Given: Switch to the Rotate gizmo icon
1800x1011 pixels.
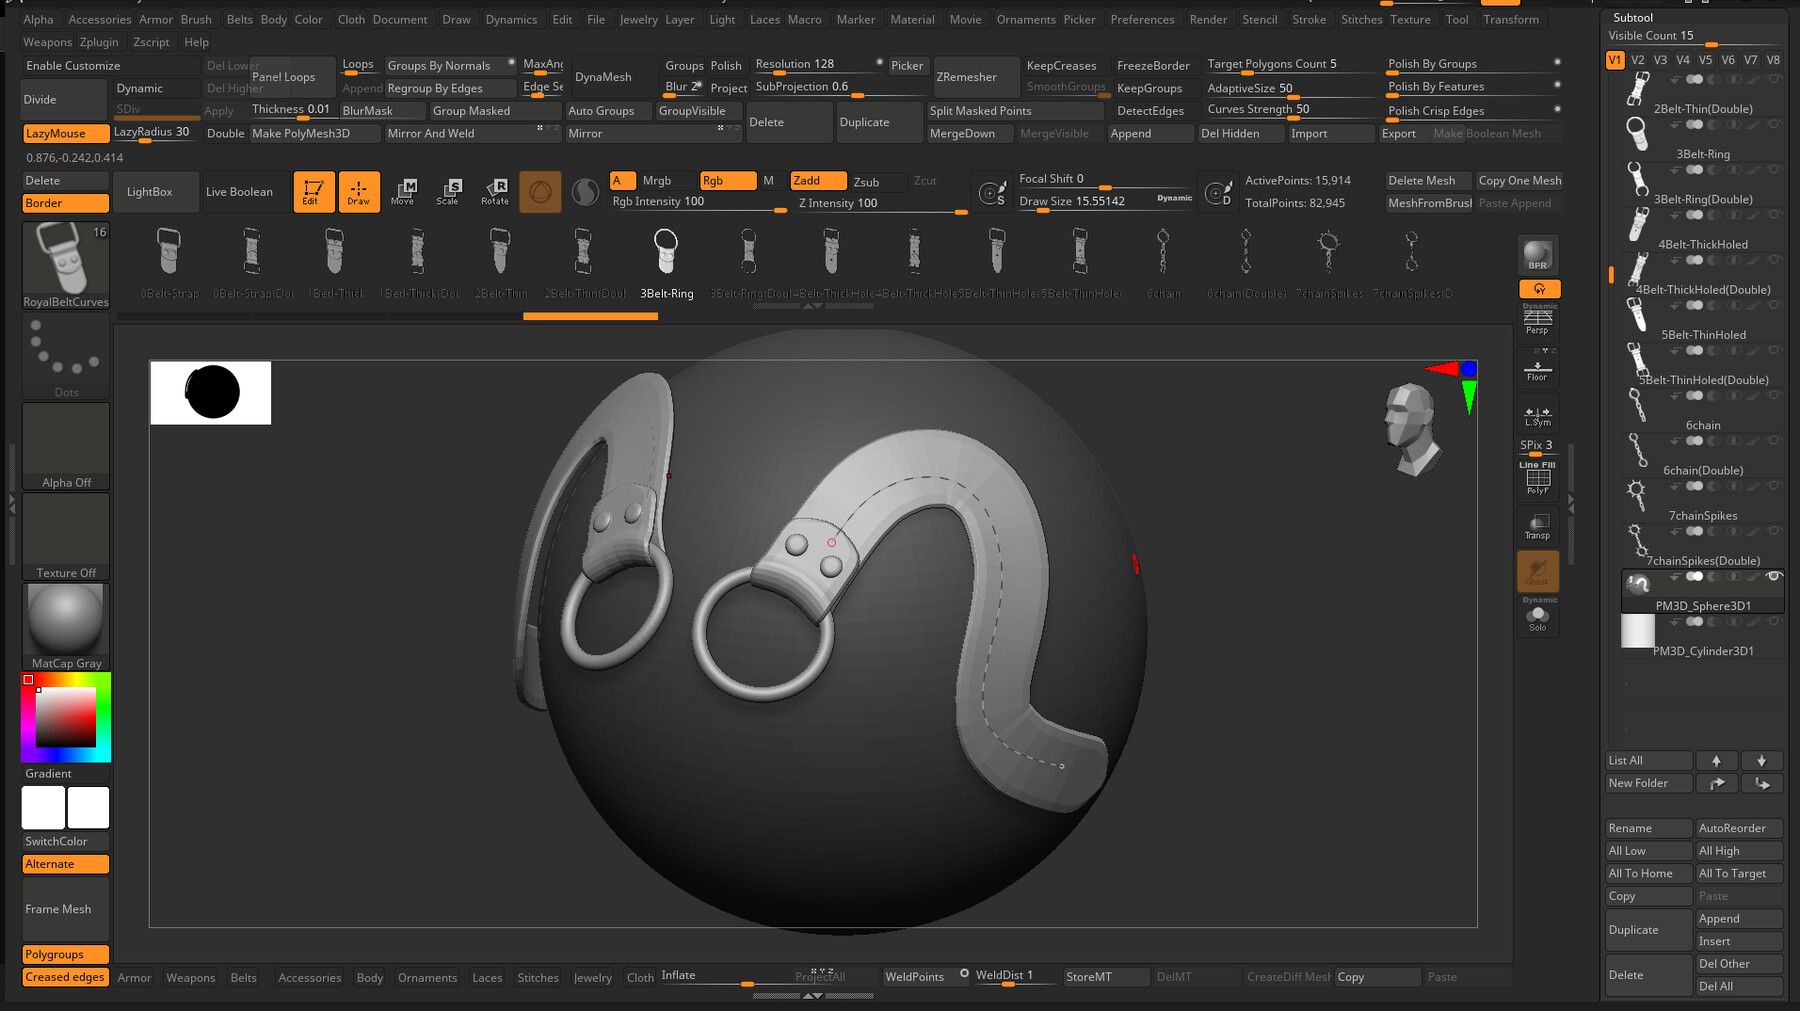Looking at the screenshot, I should click(x=495, y=191).
